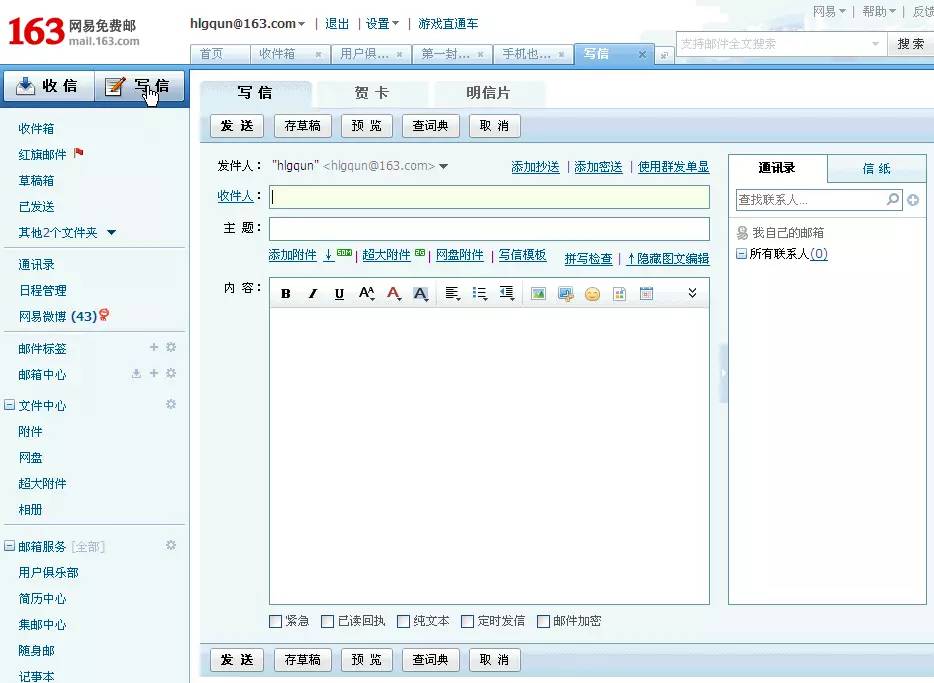Apply underline formatting to text
Screen dimensions: 934x683
[339, 294]
